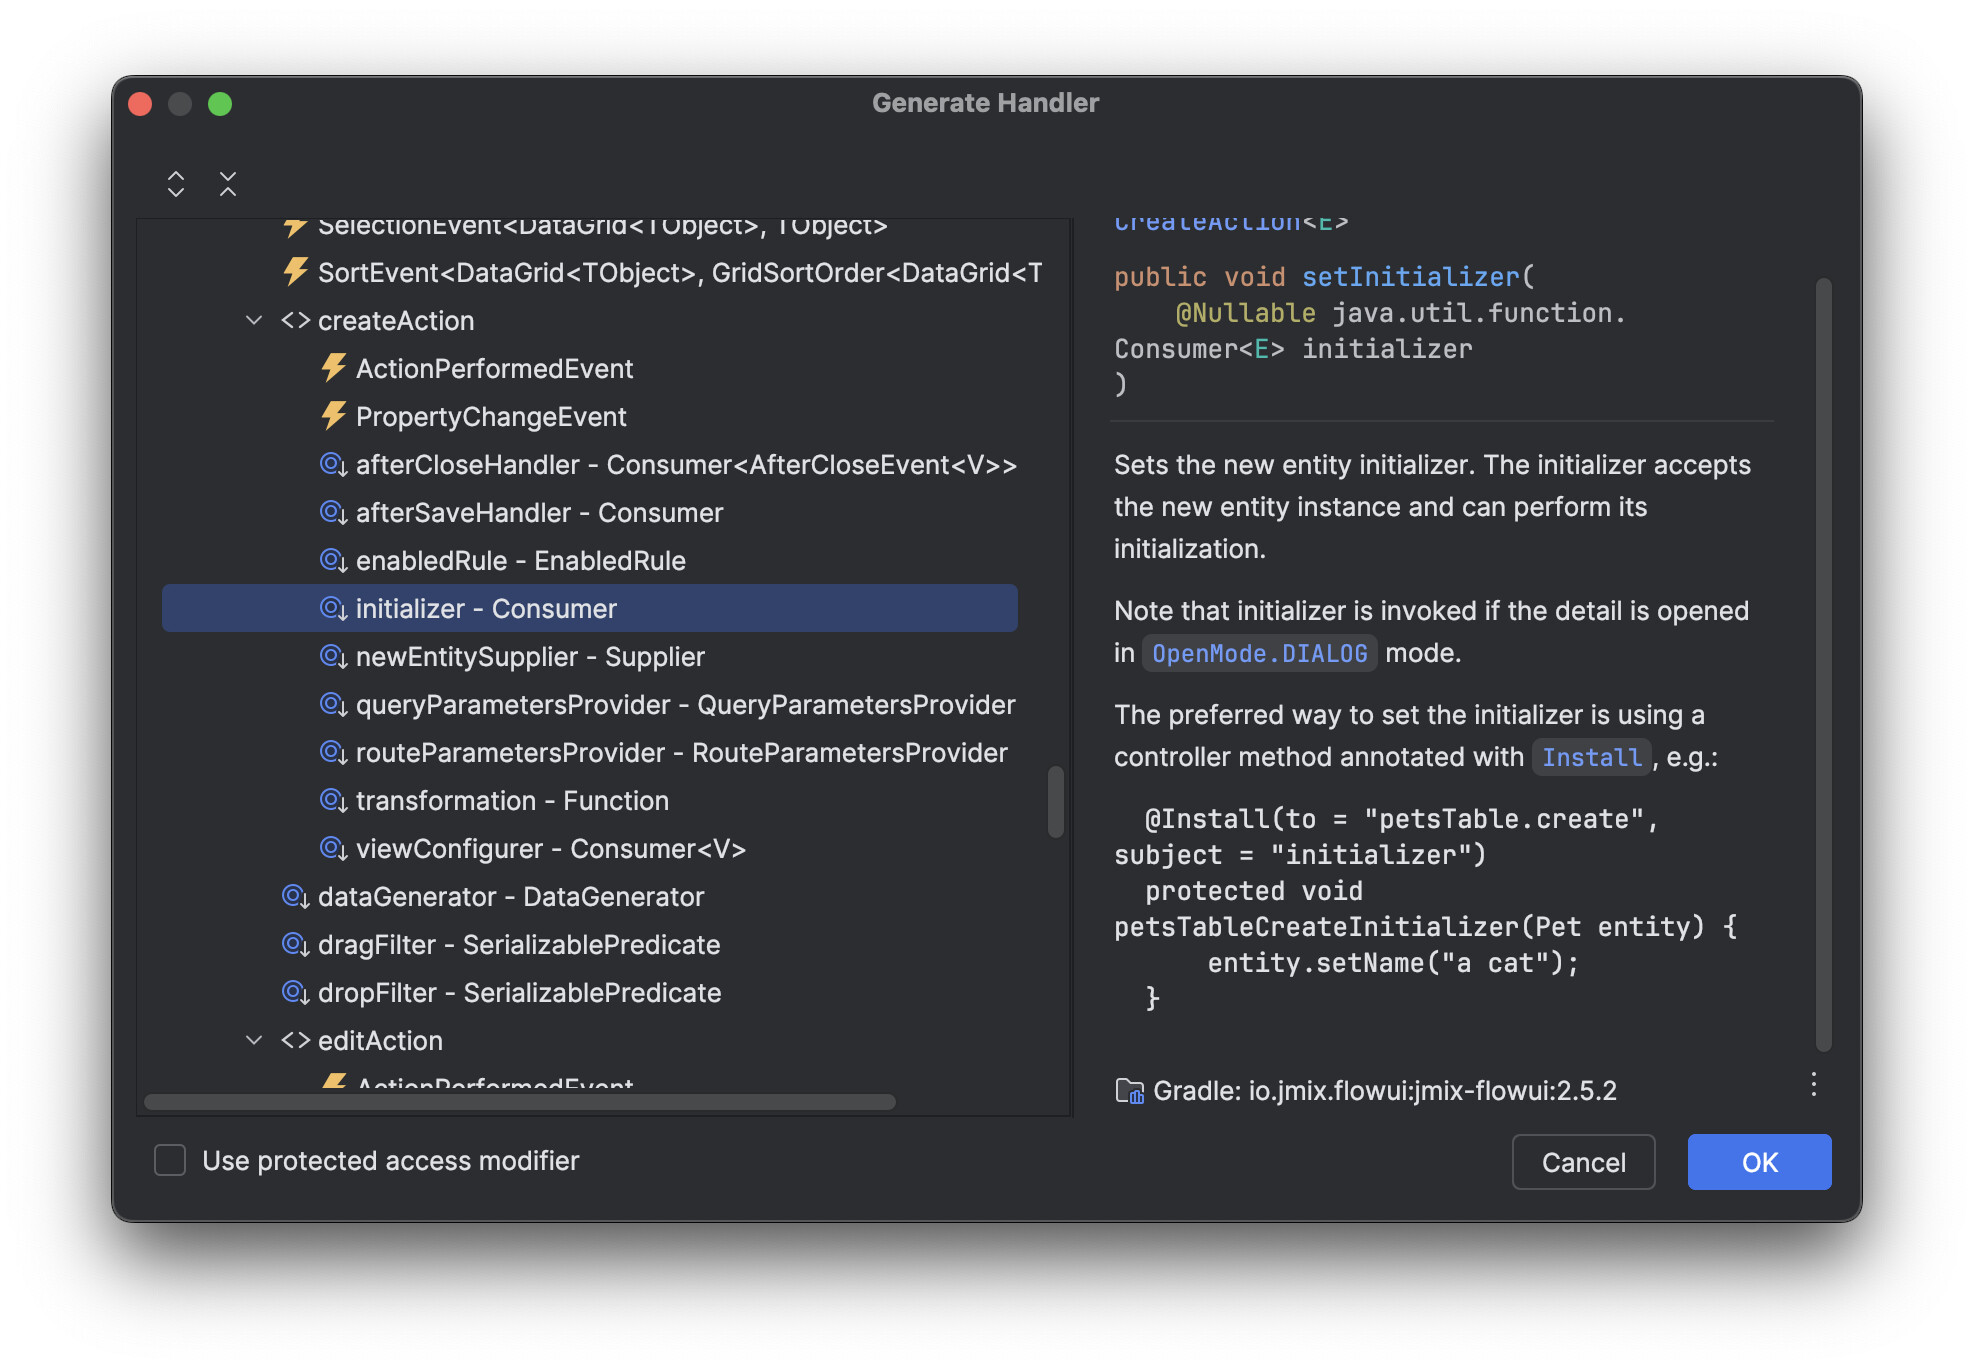Select routeParametersProvider - RouteParametersProvider row
This screenshot has width=1974, height=1370.
tap(590, 753)
